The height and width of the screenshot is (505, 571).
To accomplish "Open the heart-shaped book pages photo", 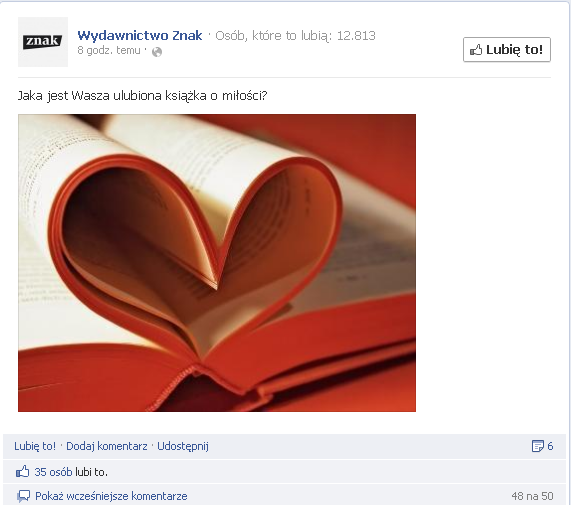I will pos(217,263).
